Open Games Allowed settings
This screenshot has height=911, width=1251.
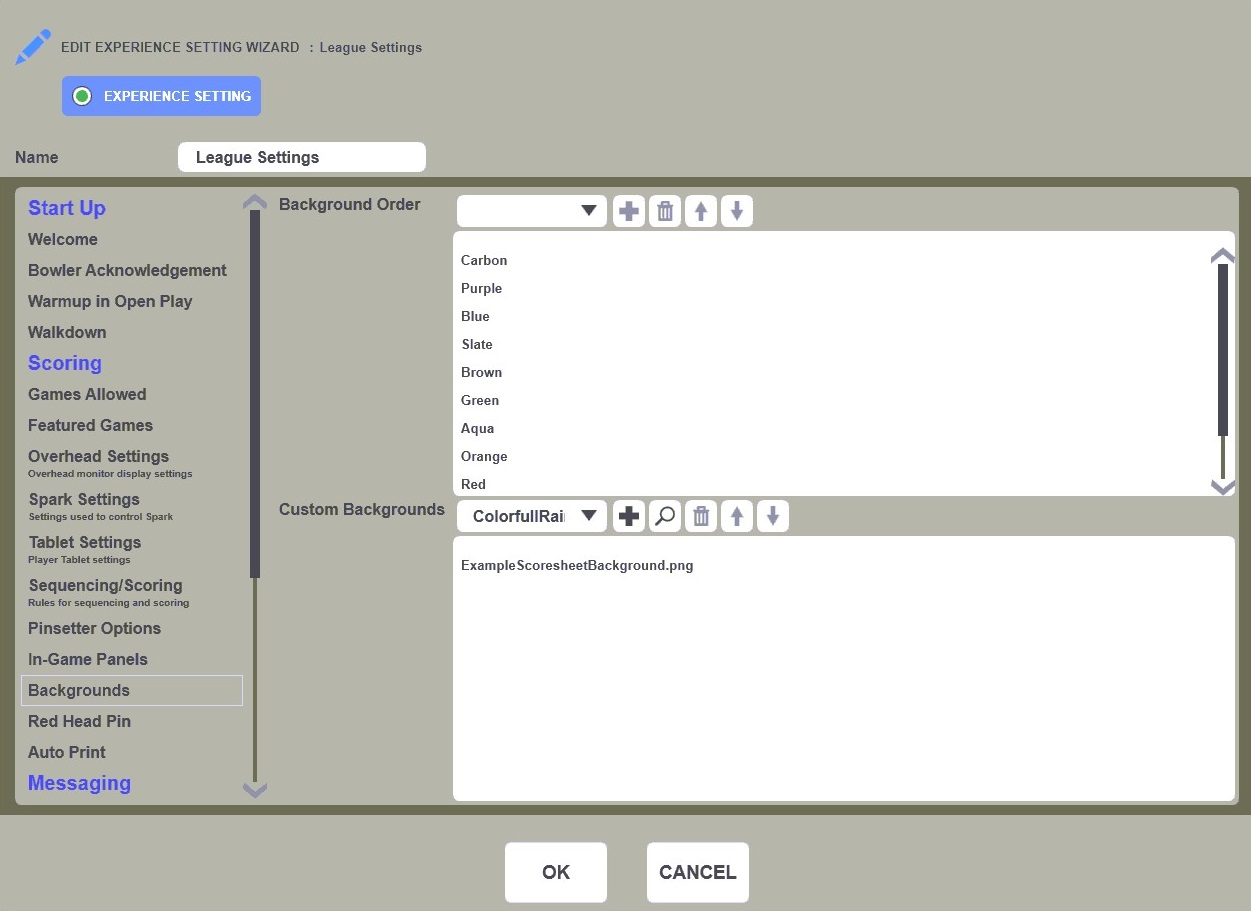(87, 394)
